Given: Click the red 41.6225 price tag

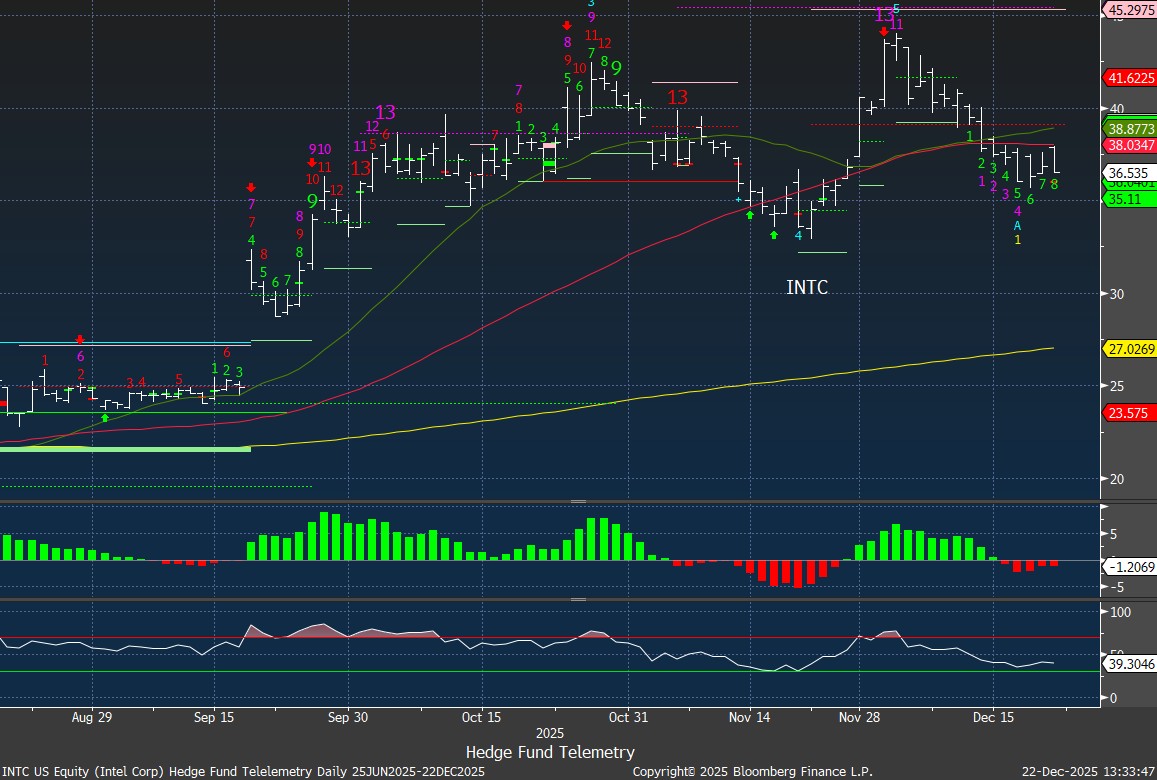Looking at the screenshot, I should point(1130,78).
